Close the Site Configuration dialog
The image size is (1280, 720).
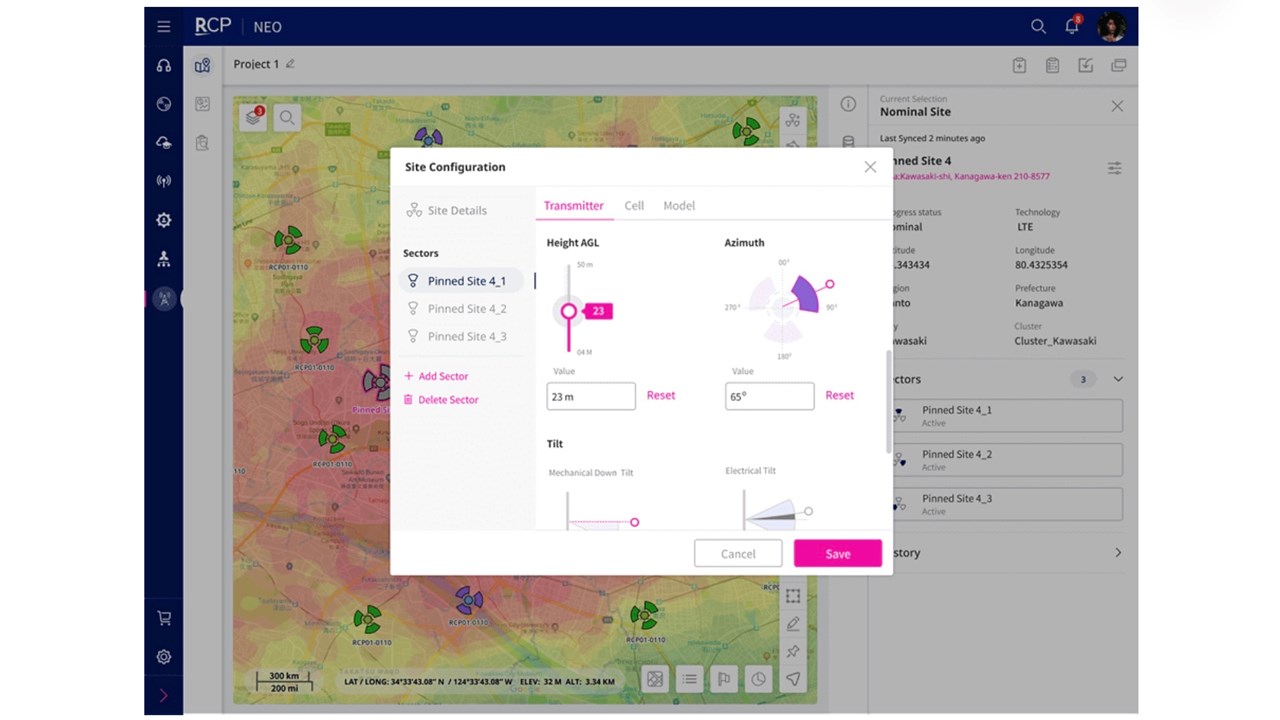coord(870,167)
